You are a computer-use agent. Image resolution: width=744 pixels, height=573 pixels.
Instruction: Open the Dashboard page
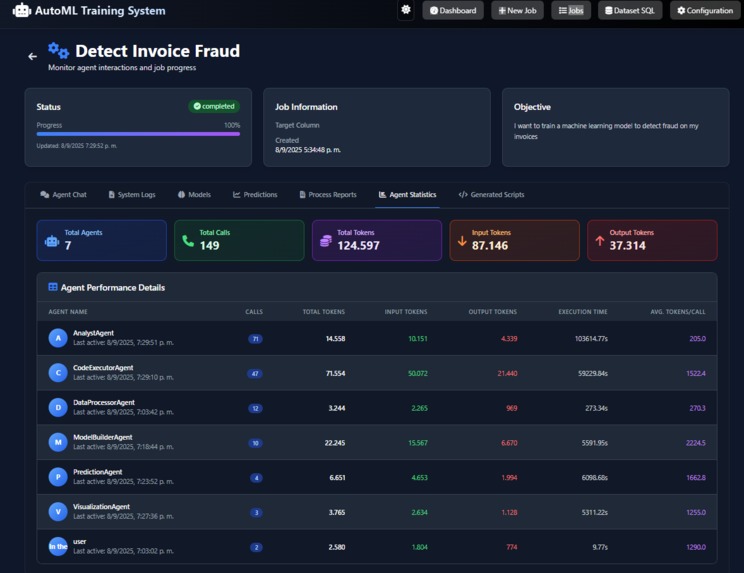coord(453,10)
